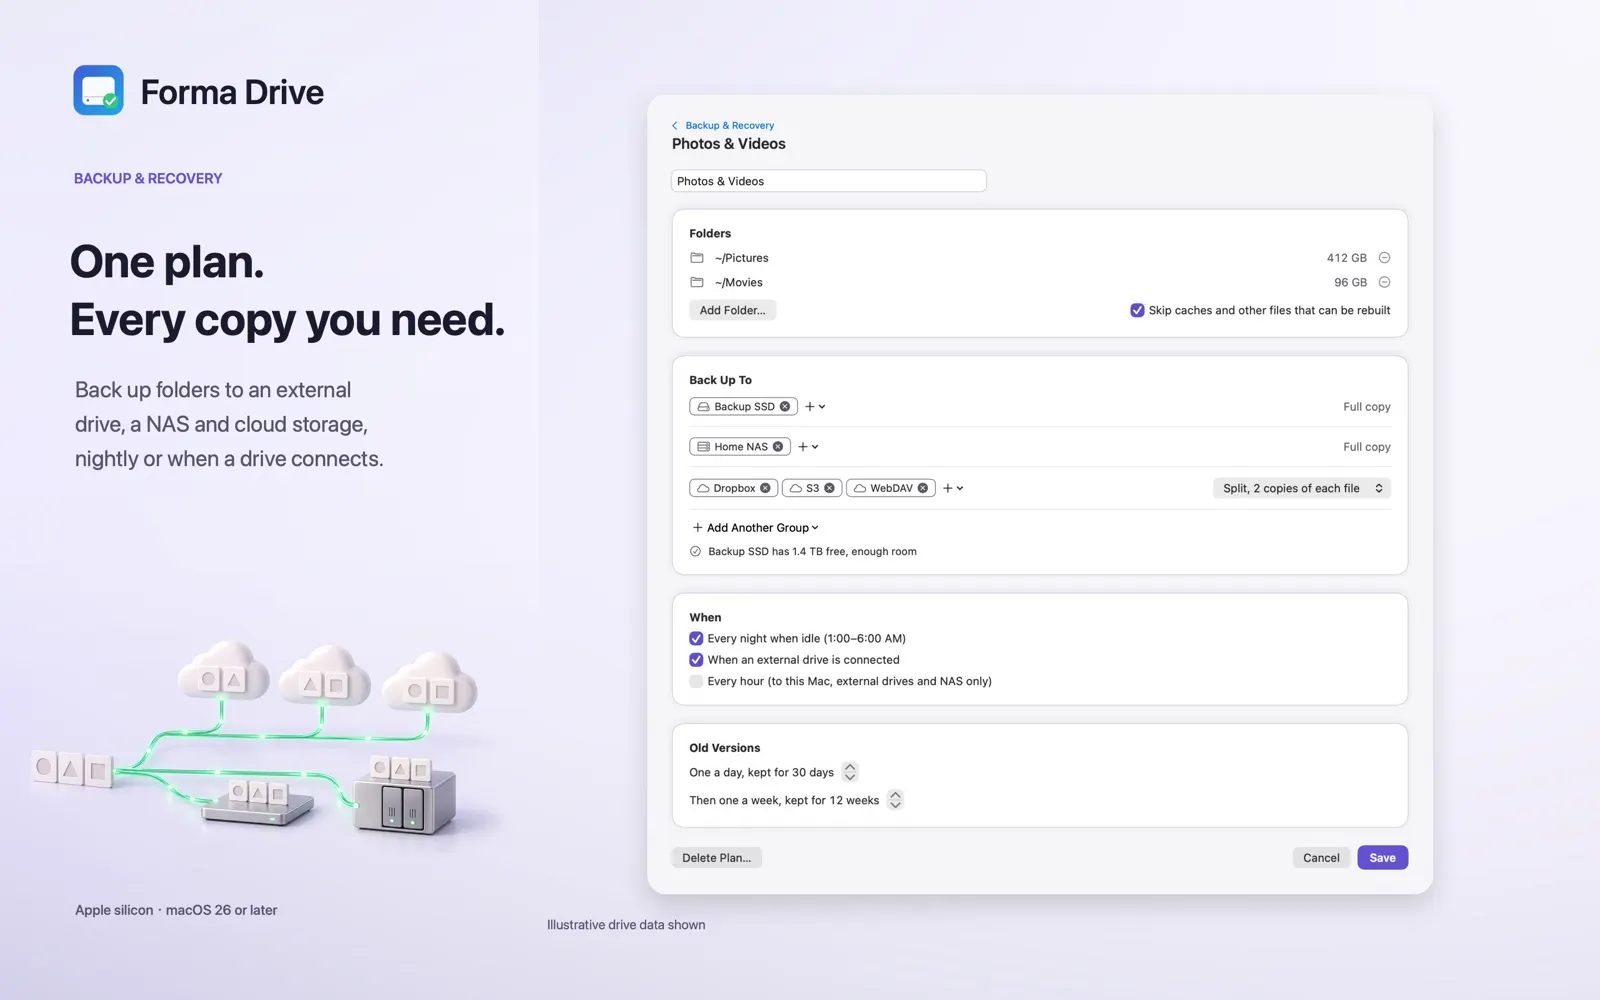The height and width of the screenshot is (1000, 1600).
Task: Remove the ~/Pictures folder with its minus icon
Action: [x=1384, y=258]
